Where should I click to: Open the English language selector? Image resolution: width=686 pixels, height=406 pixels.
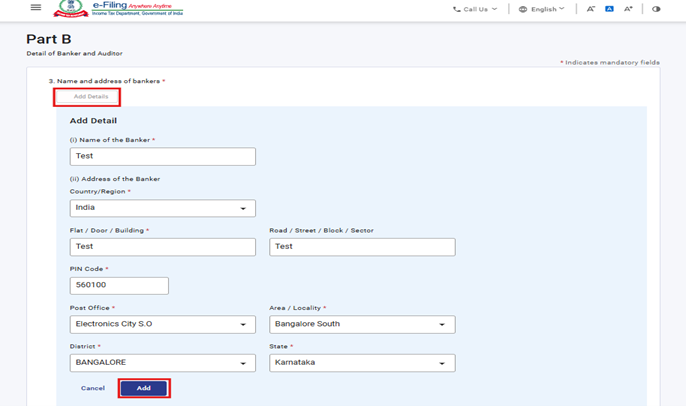pyautogui.click(x=541, y=9)
